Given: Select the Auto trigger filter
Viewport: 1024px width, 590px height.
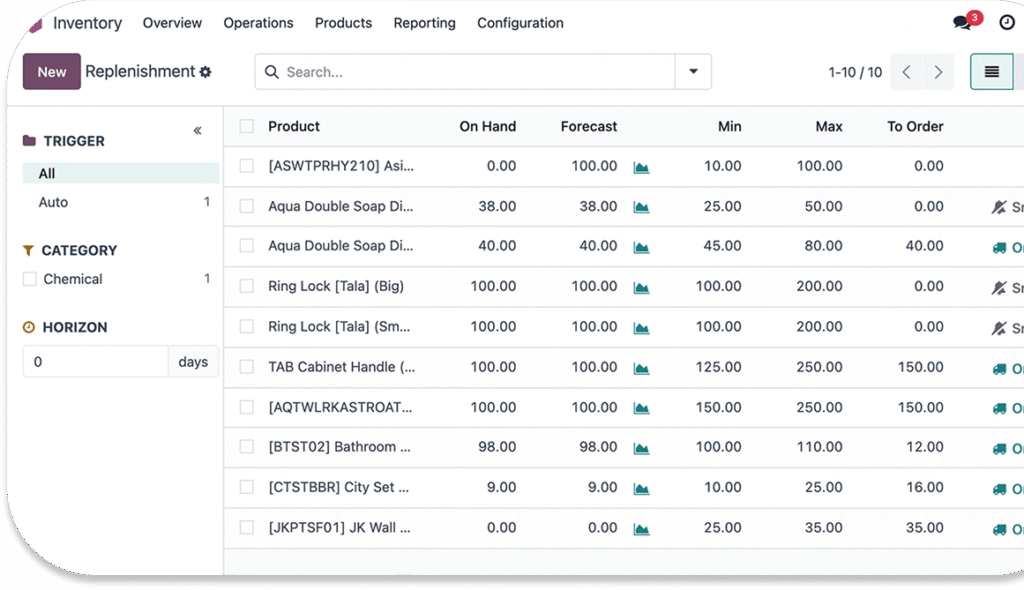Looking at the screenshot, I should pyautogui.click(x=54, y=202).
